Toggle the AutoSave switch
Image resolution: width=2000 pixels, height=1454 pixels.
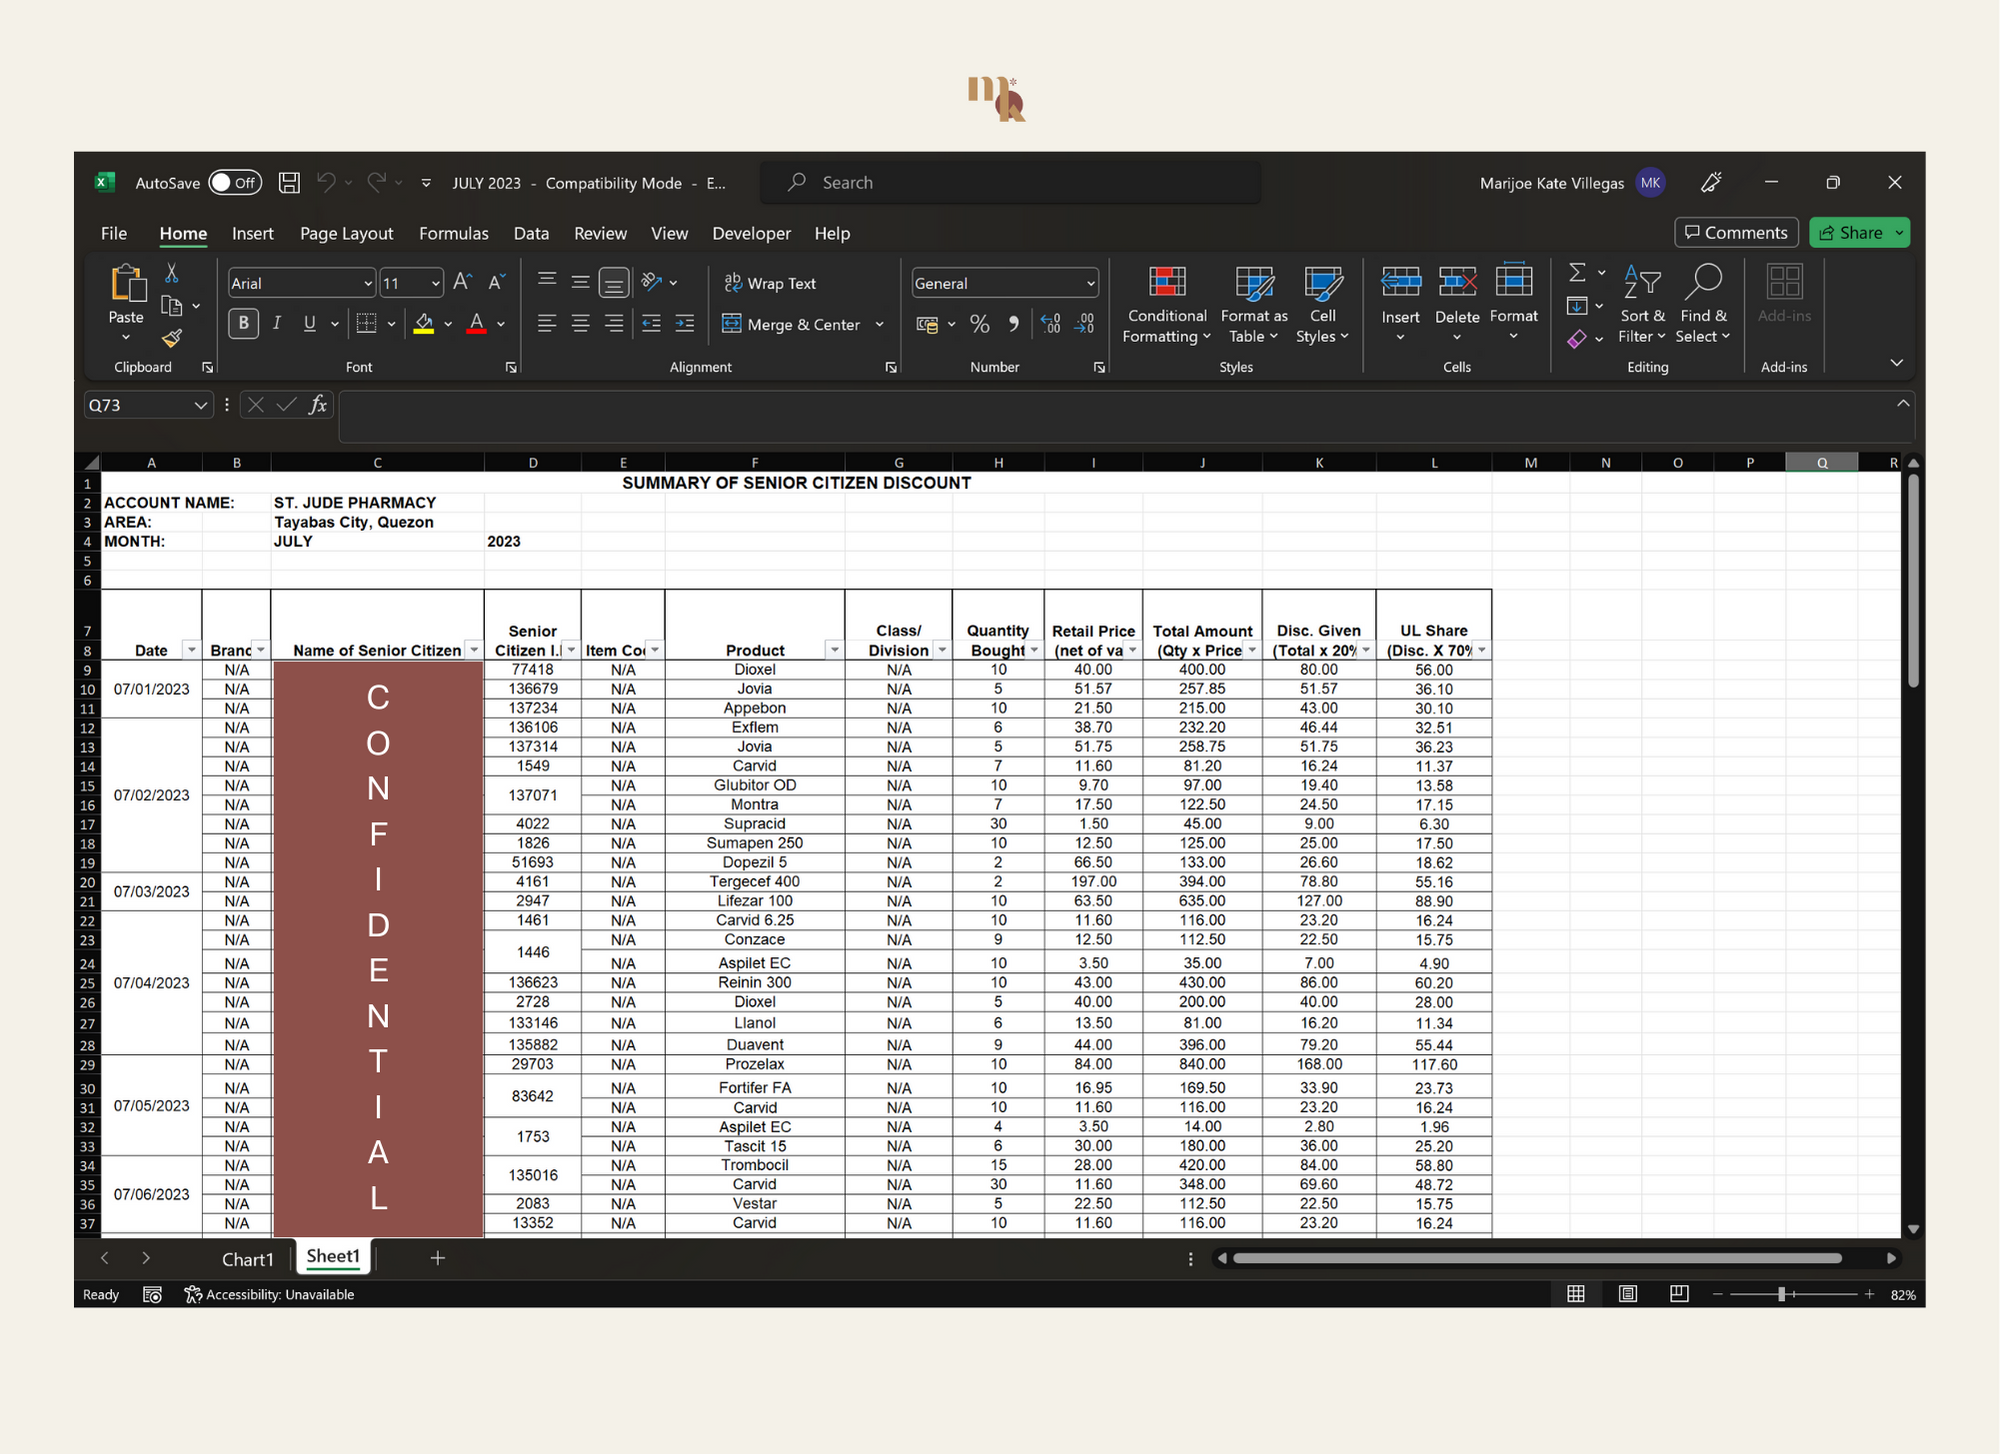coord(235,183)
